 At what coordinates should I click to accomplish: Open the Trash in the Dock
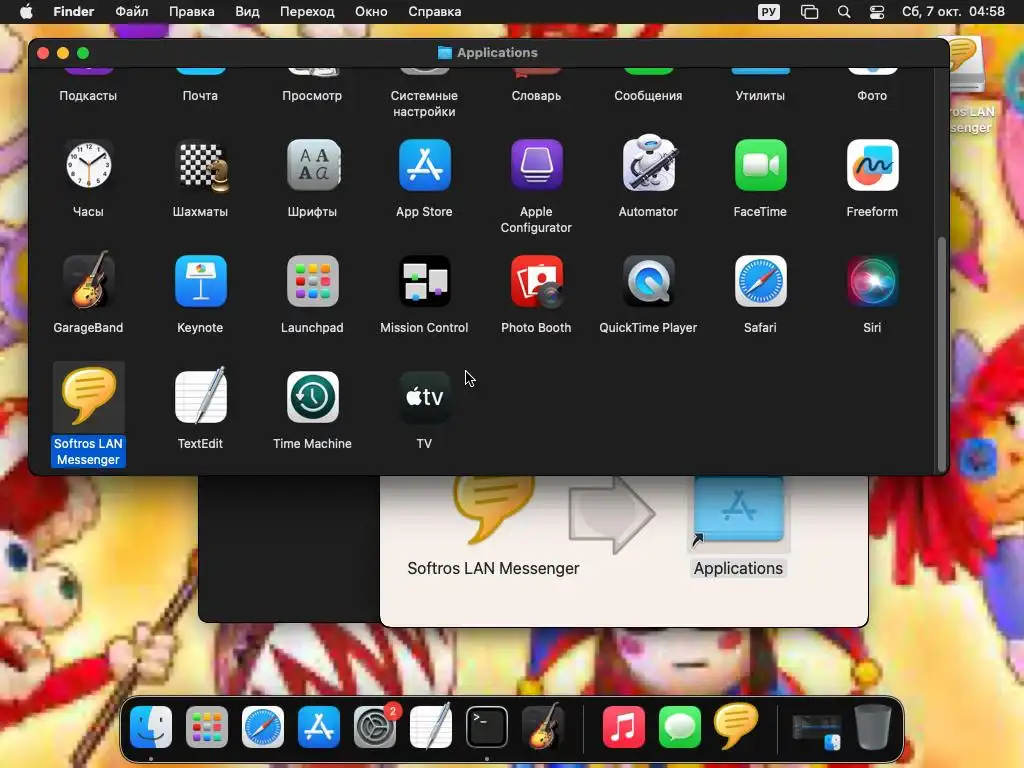[x=873, y=727]
